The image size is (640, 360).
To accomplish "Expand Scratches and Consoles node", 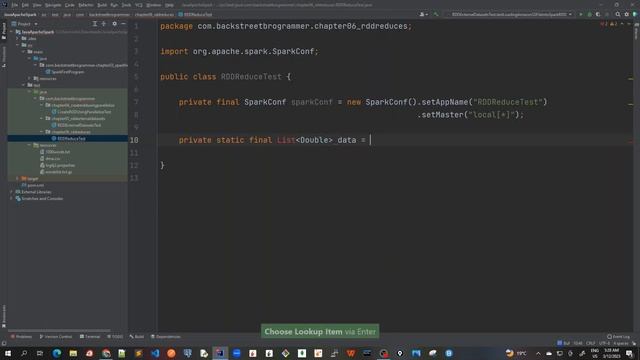I will click(11, 199).
